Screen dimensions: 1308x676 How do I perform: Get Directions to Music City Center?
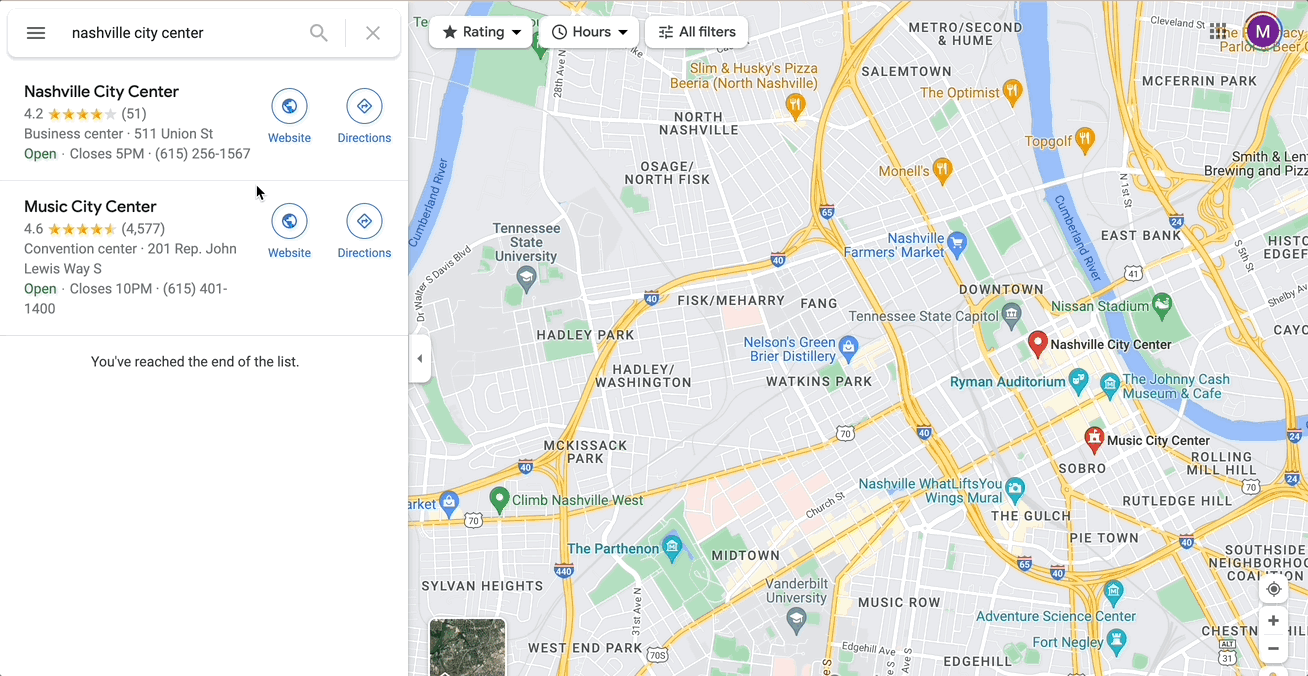364,232
